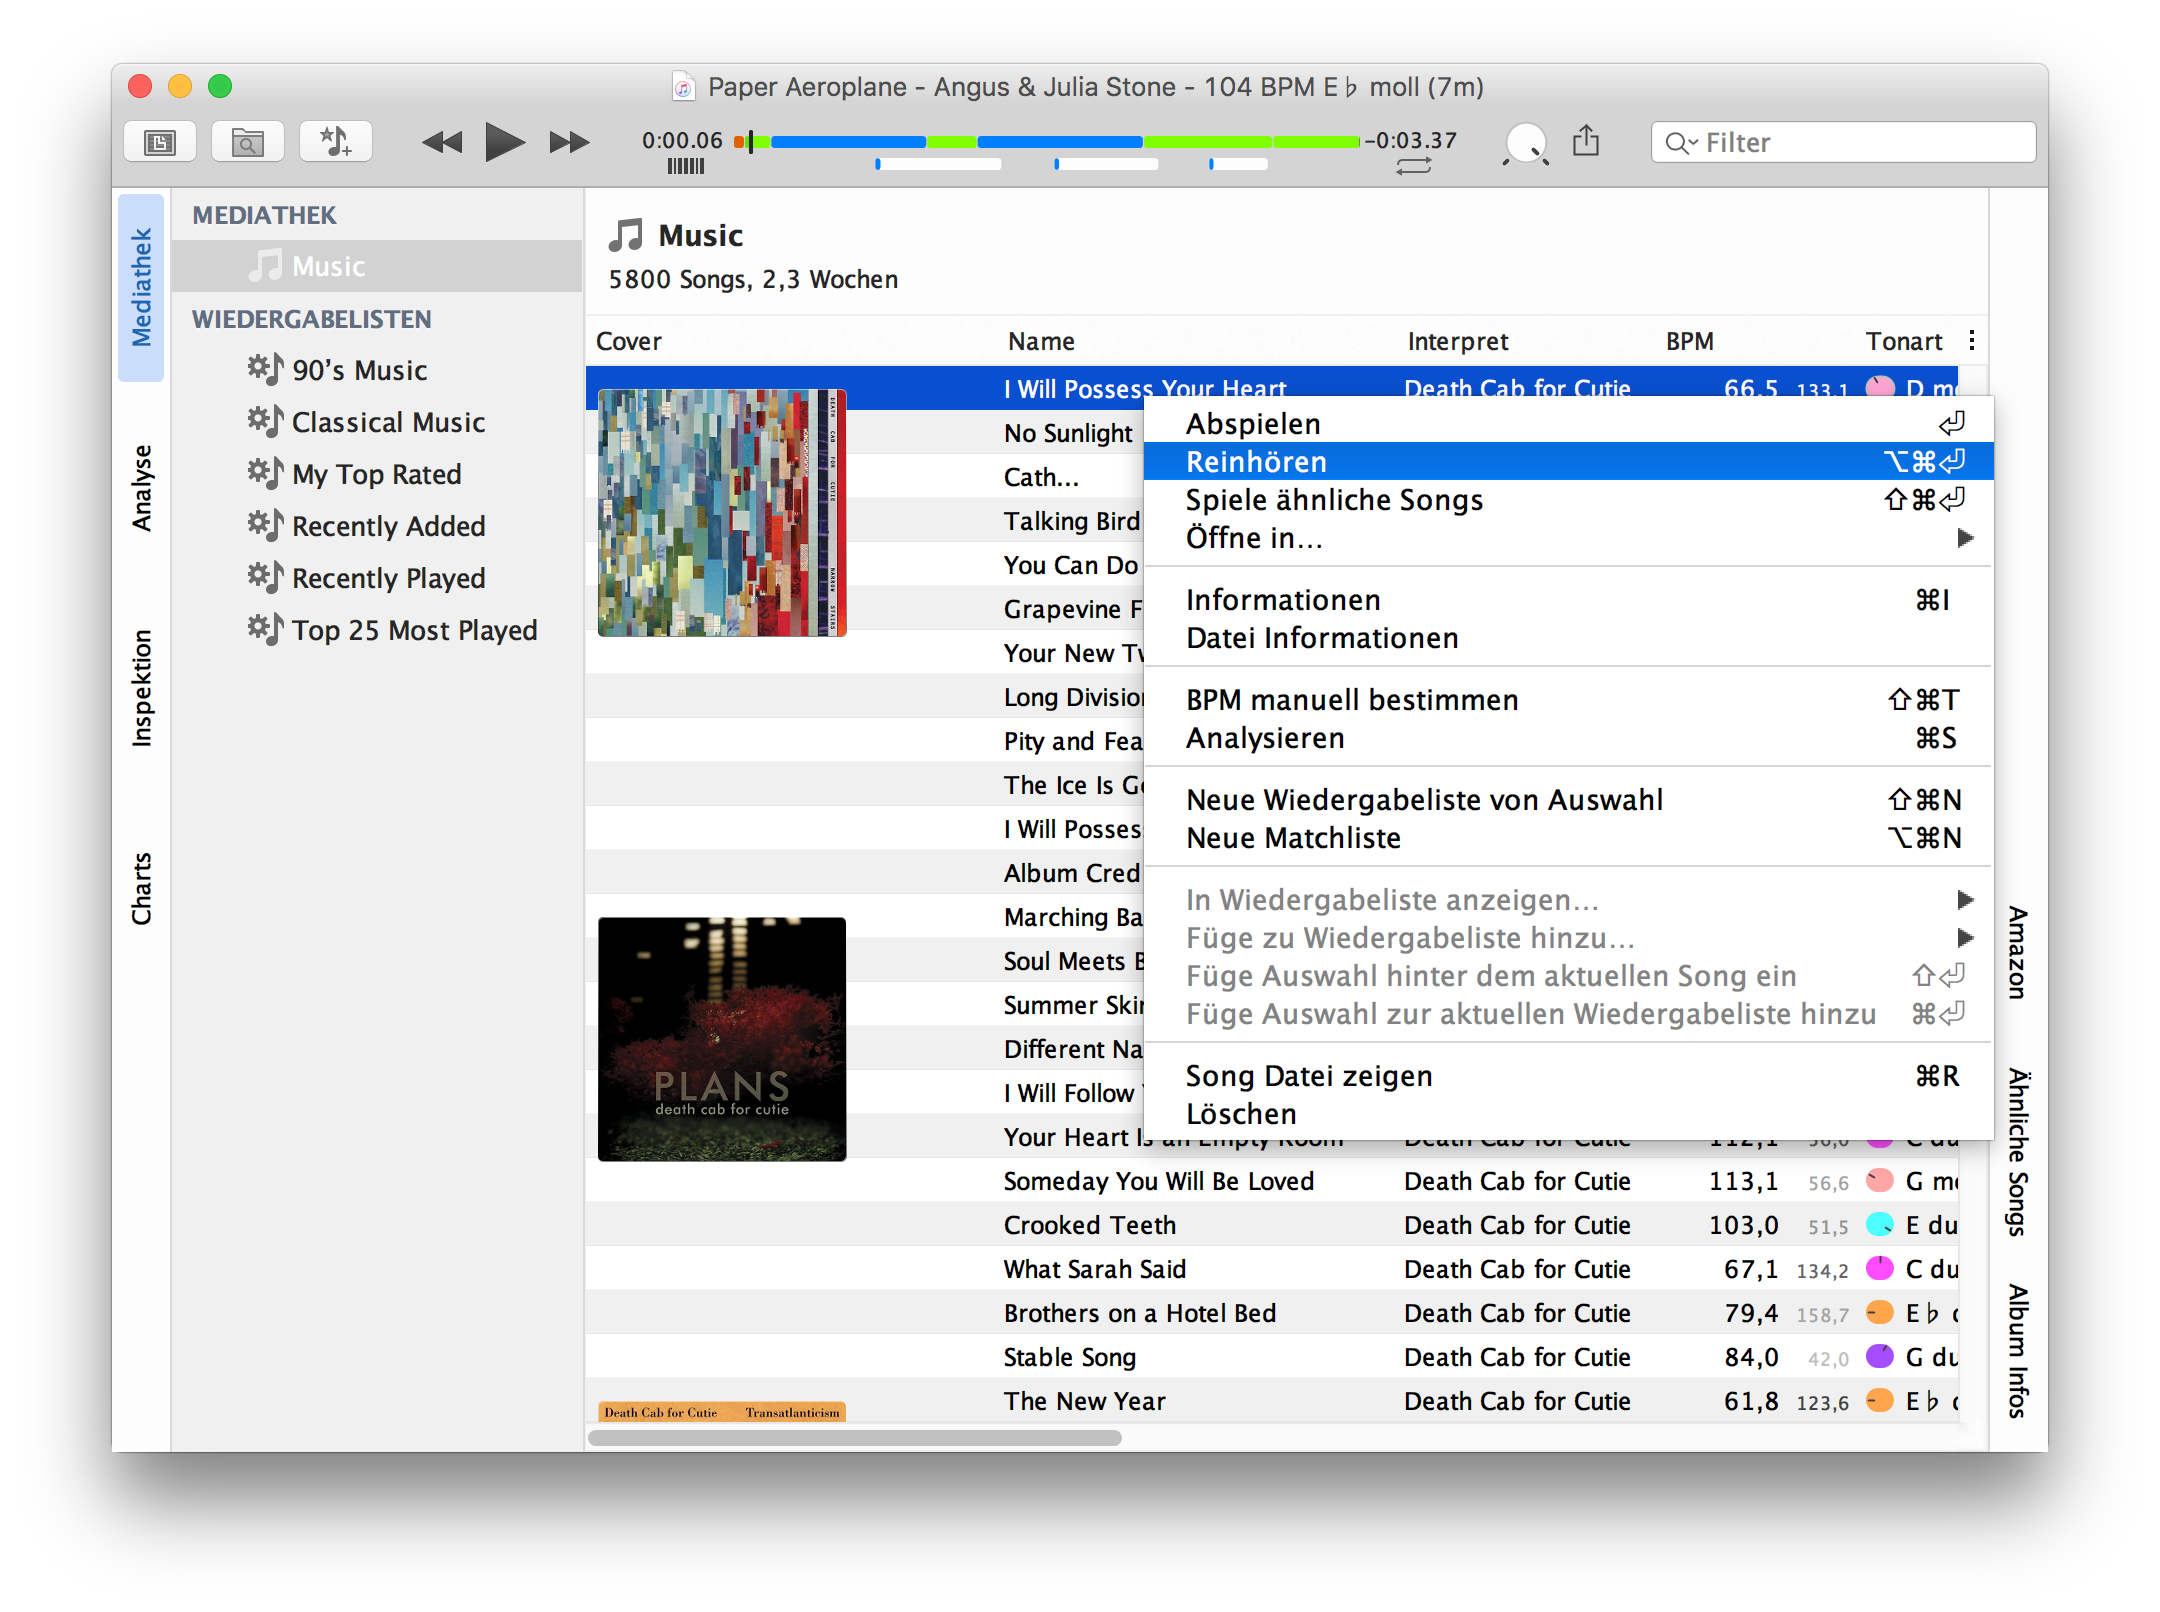Viewport: 2160px width, 1612px height.
Task: Select 'BPM manuell bestimmen' menu entry
Action: pyautogui.click(x=1352, y=700)
